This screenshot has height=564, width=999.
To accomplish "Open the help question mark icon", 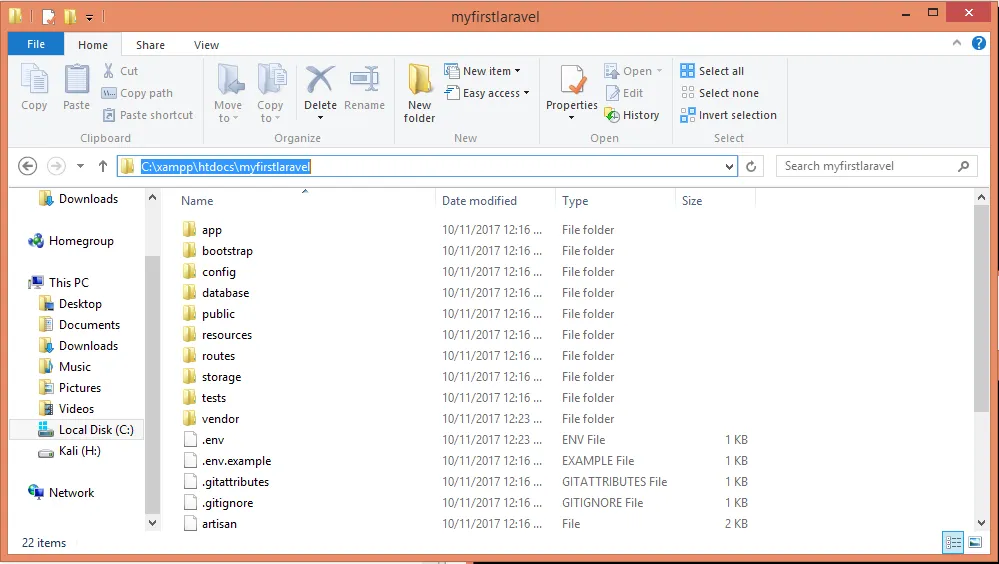I will [979, 43].
